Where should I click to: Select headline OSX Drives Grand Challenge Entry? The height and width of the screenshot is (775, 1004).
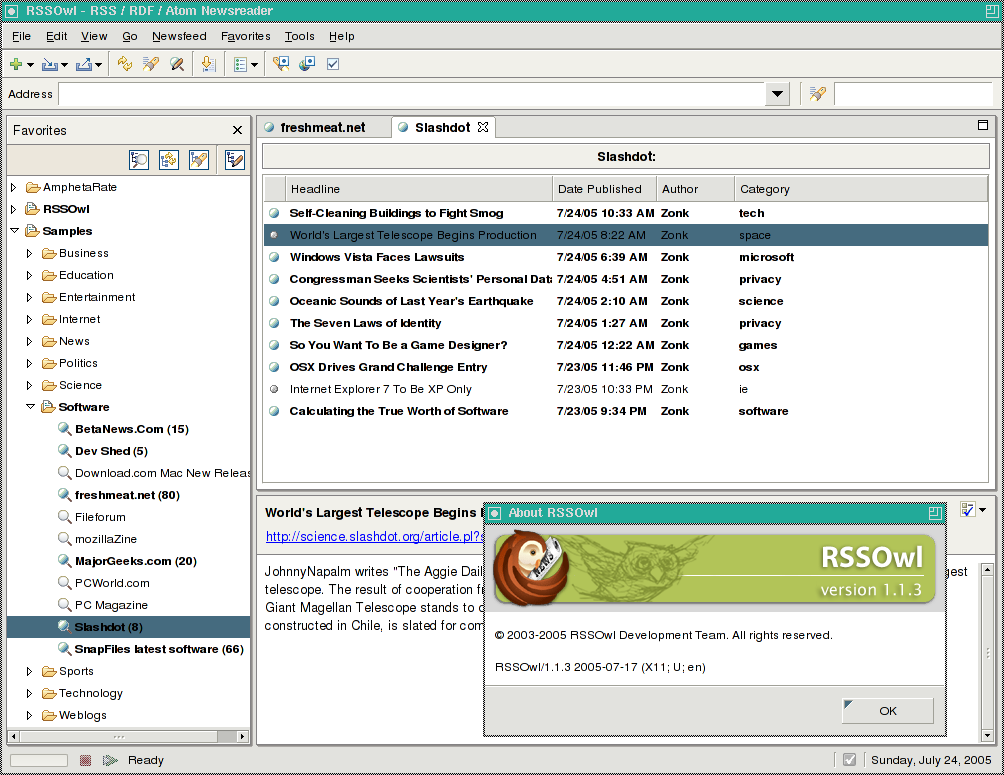pyautogui.click(x=388, y=367)
